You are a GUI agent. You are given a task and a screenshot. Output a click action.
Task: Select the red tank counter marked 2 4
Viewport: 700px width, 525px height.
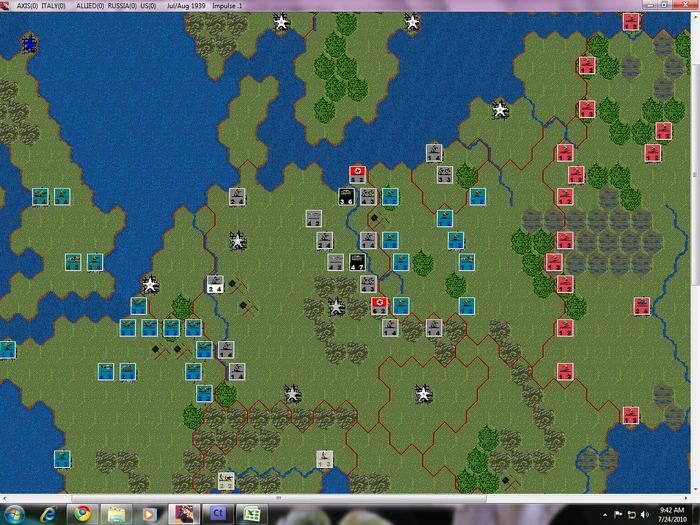tap(642, 306)
